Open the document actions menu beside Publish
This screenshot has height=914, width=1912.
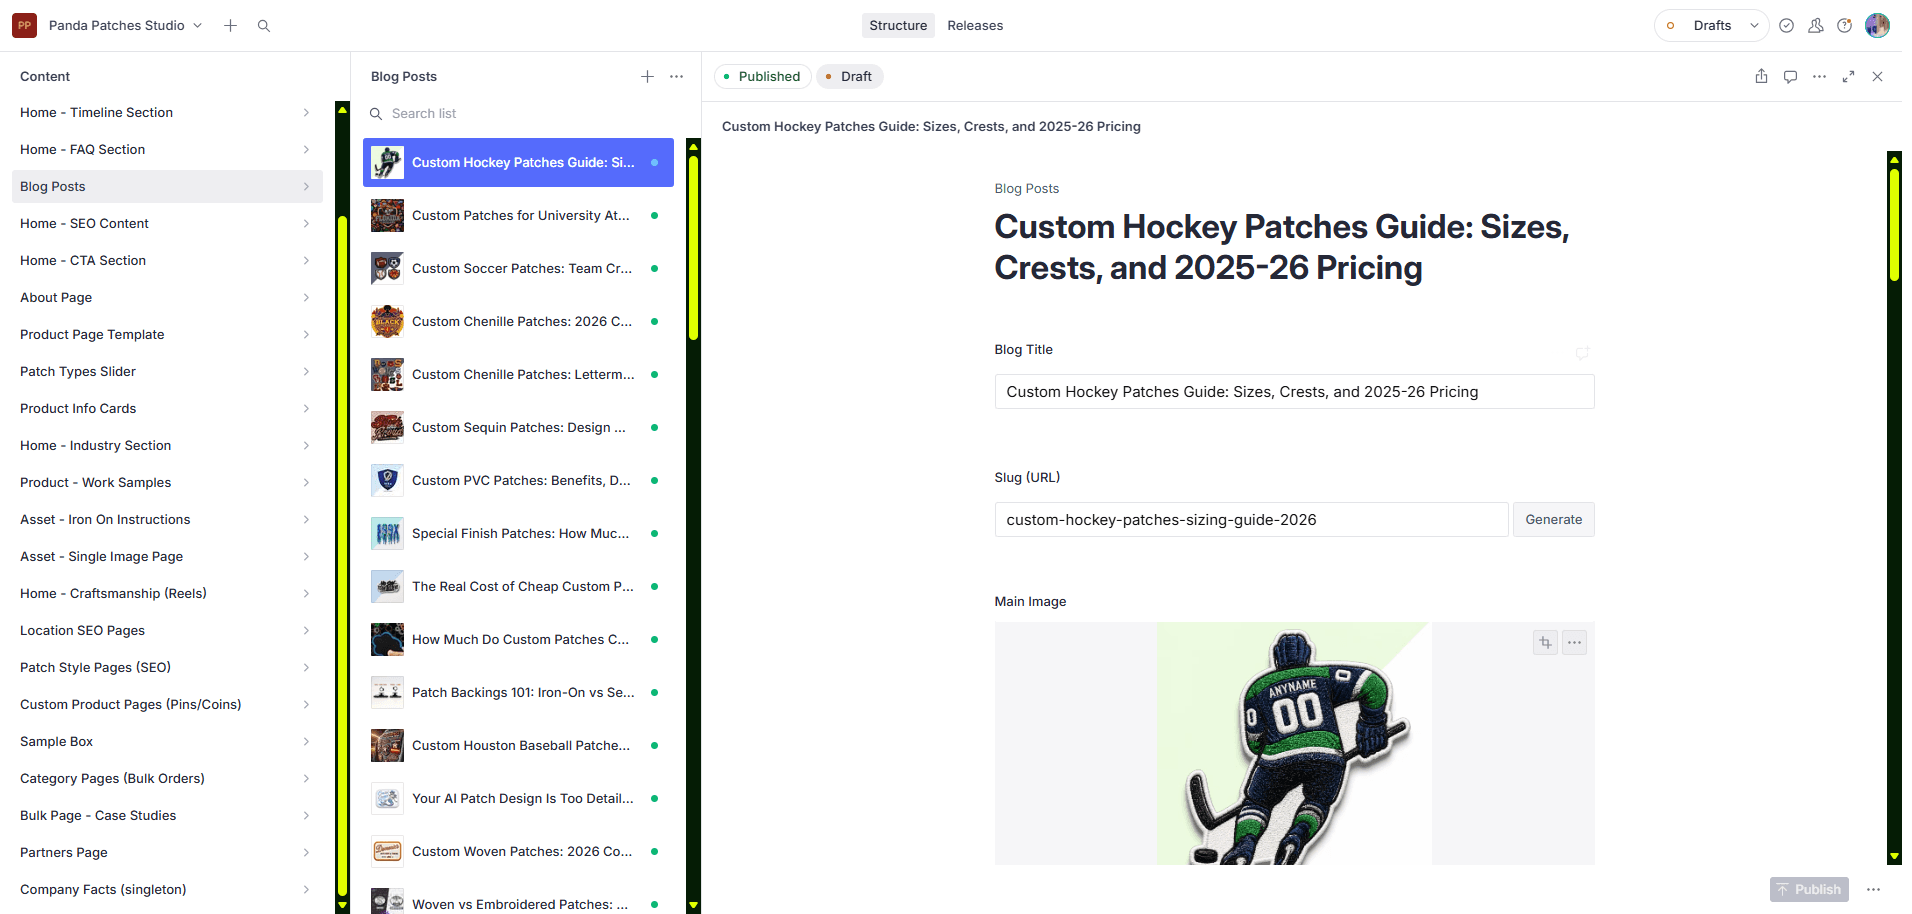[1874, 889]
